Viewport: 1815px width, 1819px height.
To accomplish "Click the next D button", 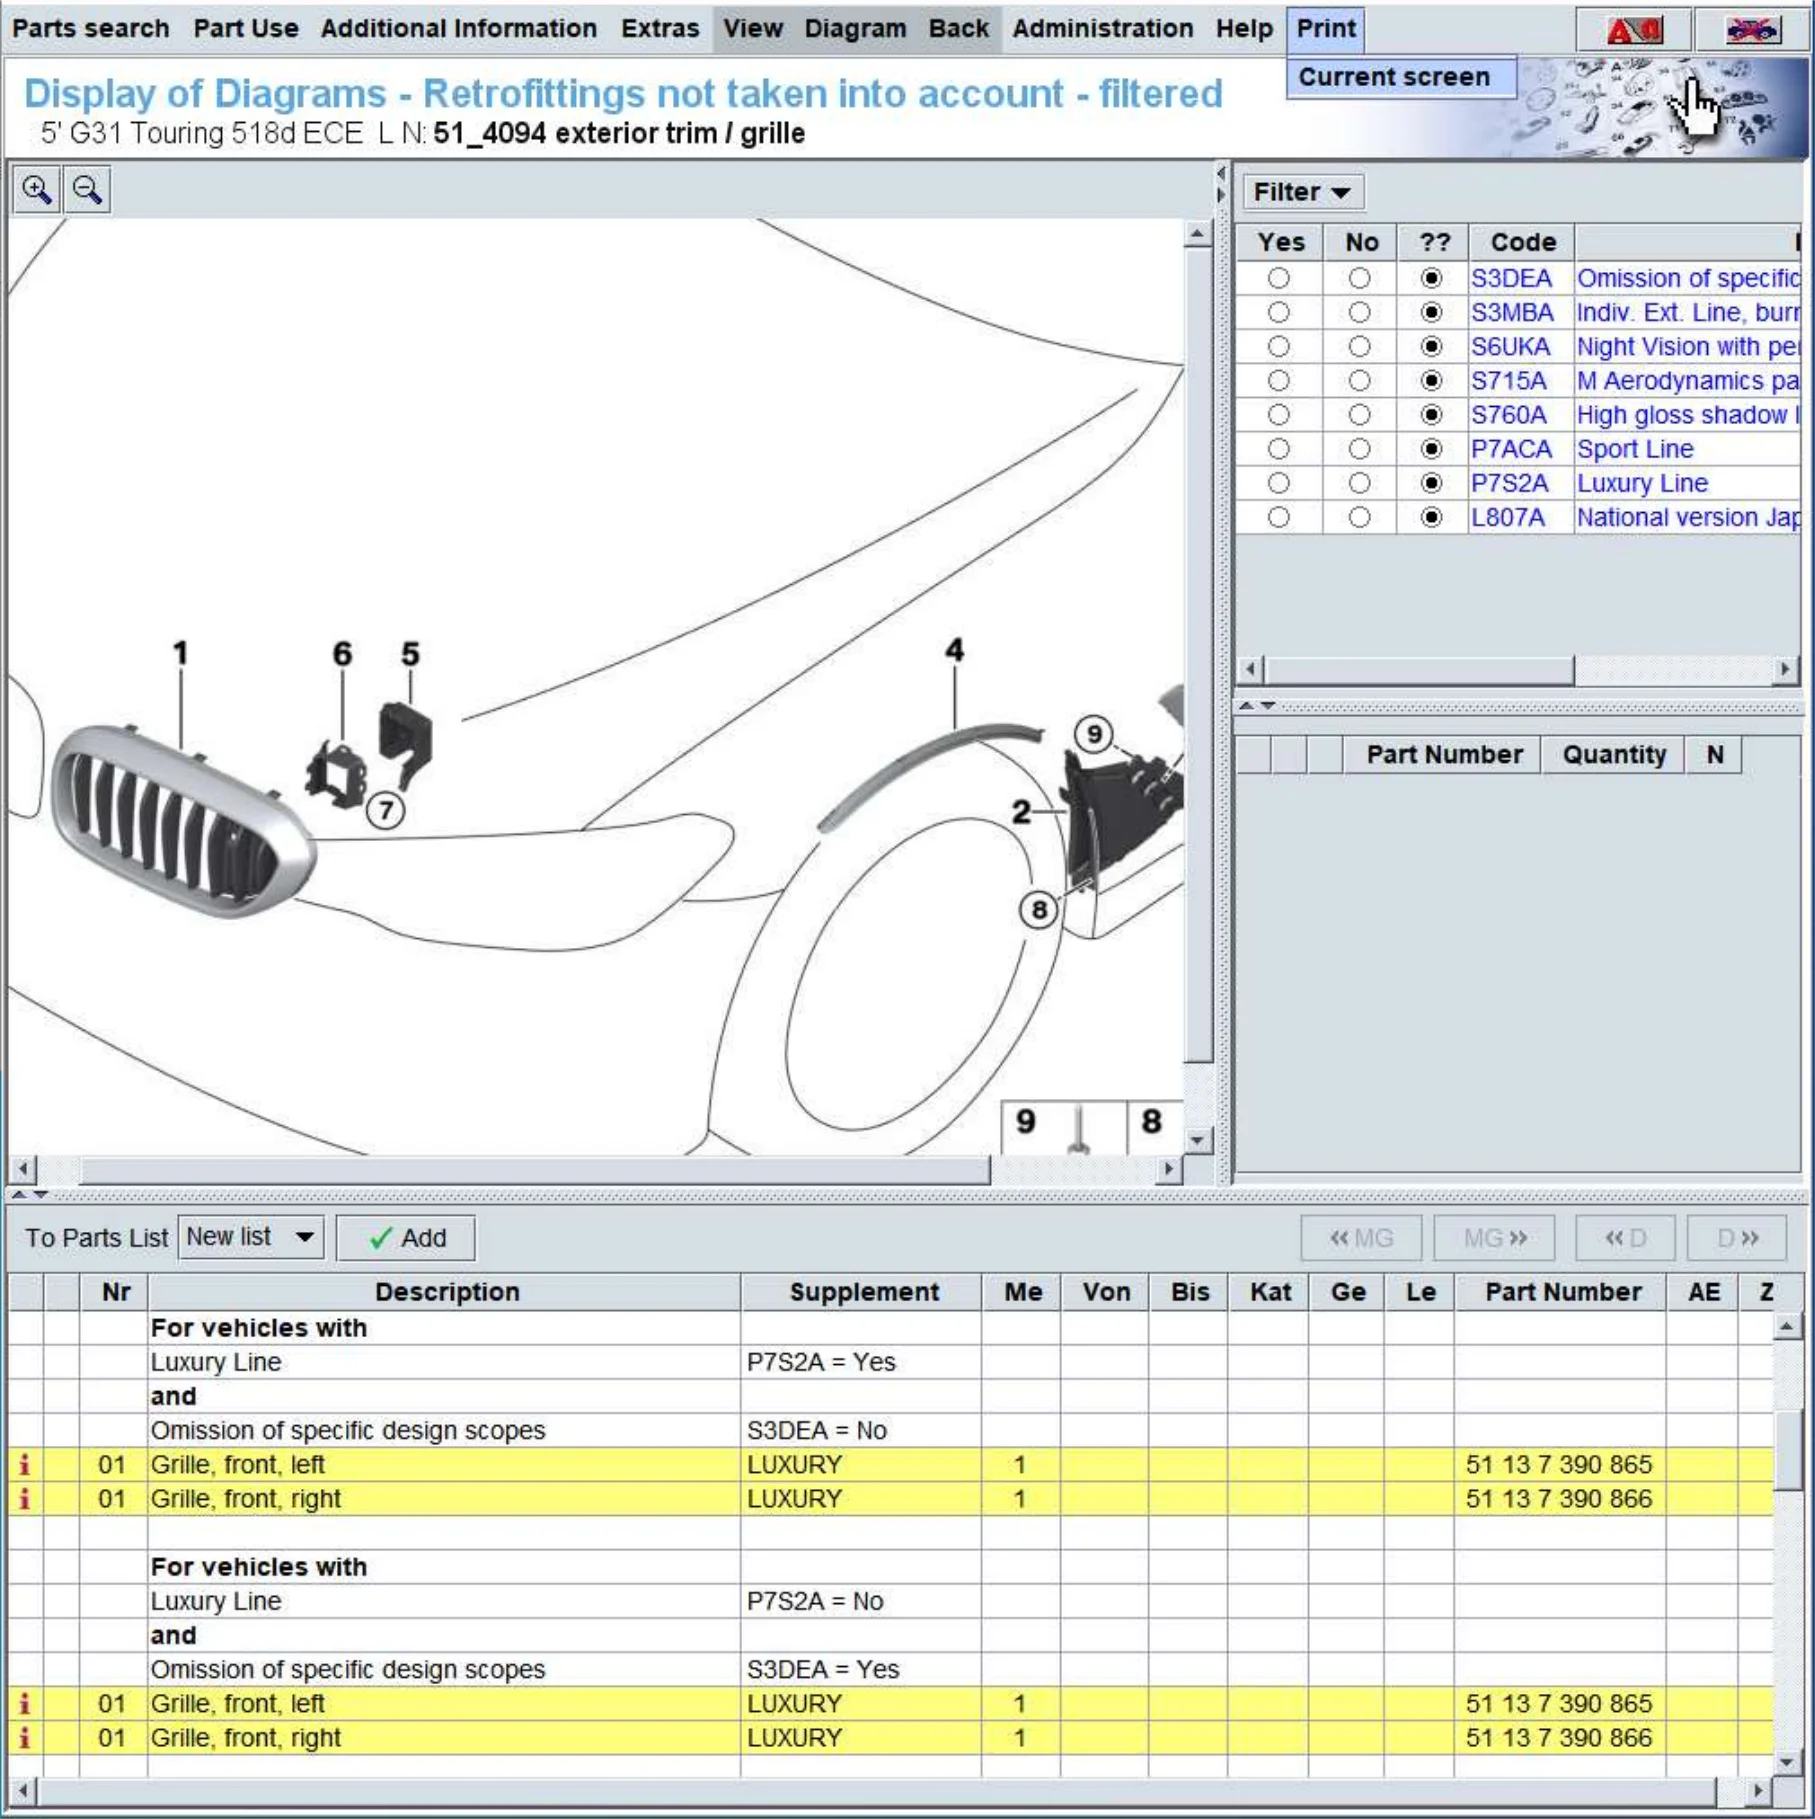I will pyautogui.click(x=1738, y=1238).
